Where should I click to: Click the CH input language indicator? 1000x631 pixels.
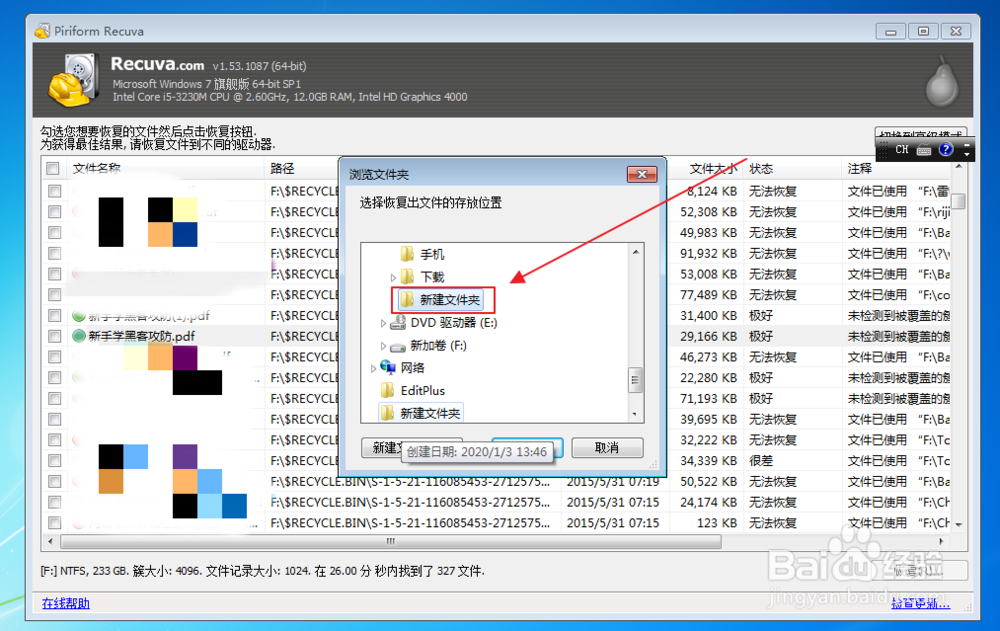tap(902, 149)
